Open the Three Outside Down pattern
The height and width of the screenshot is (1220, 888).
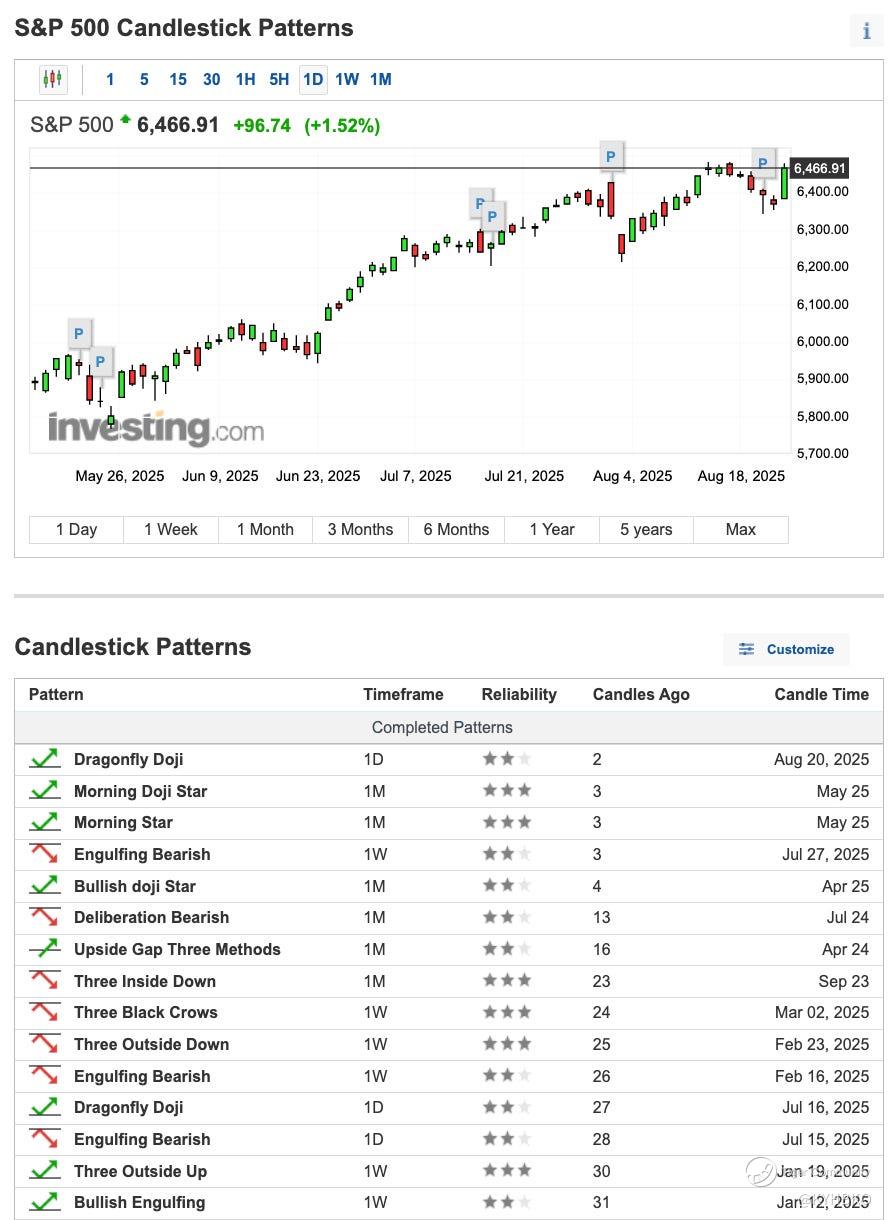tap(151, 1045)
